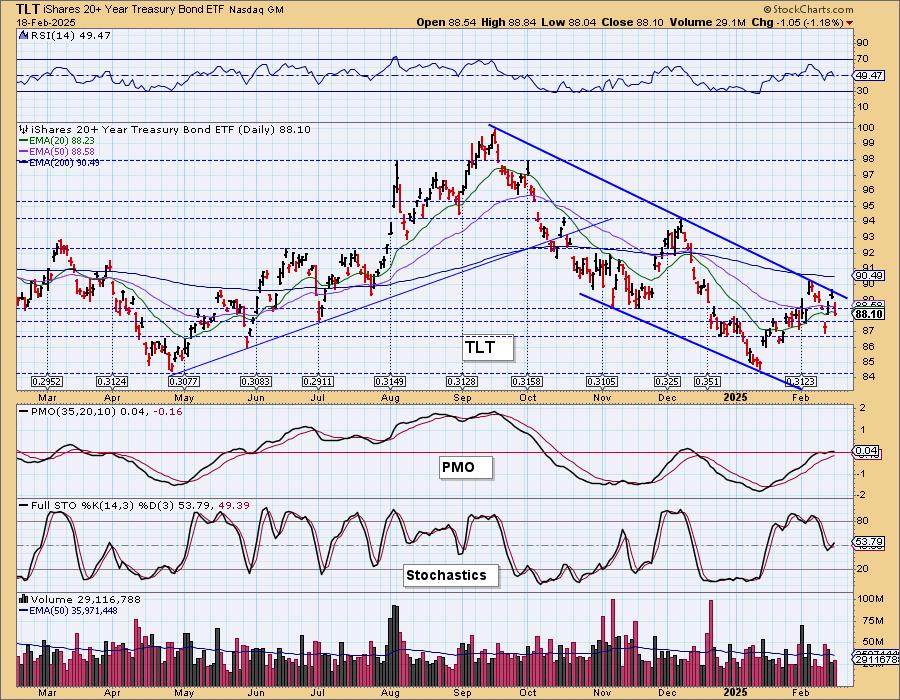Click the boxed TLT annotation on the price chart
Screen dimensions: 900x700
pyautogui.click(x=488, y=348)
